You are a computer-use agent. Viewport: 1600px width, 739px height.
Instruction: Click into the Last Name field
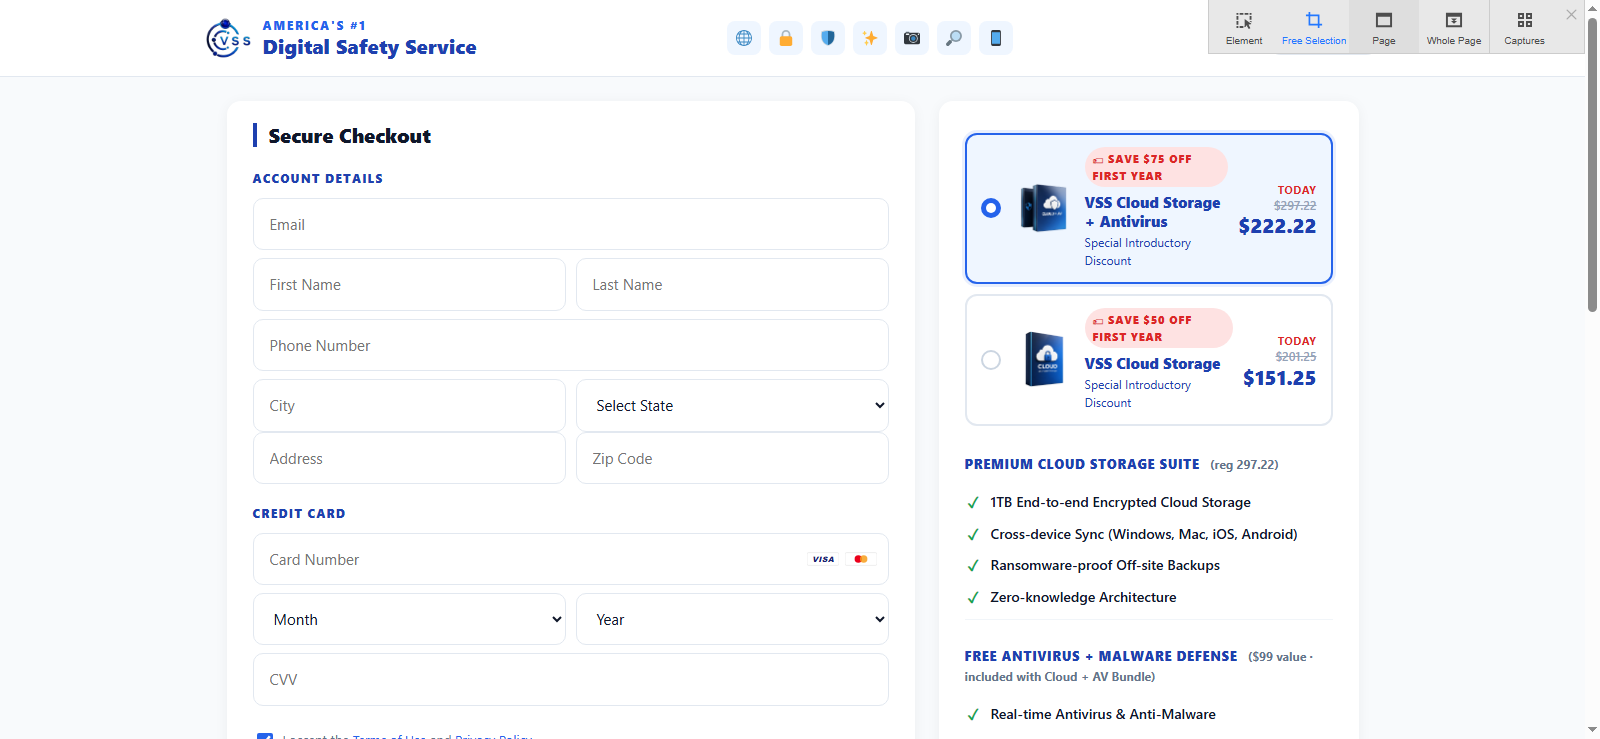pyautogui.click(x=732, y=285)
